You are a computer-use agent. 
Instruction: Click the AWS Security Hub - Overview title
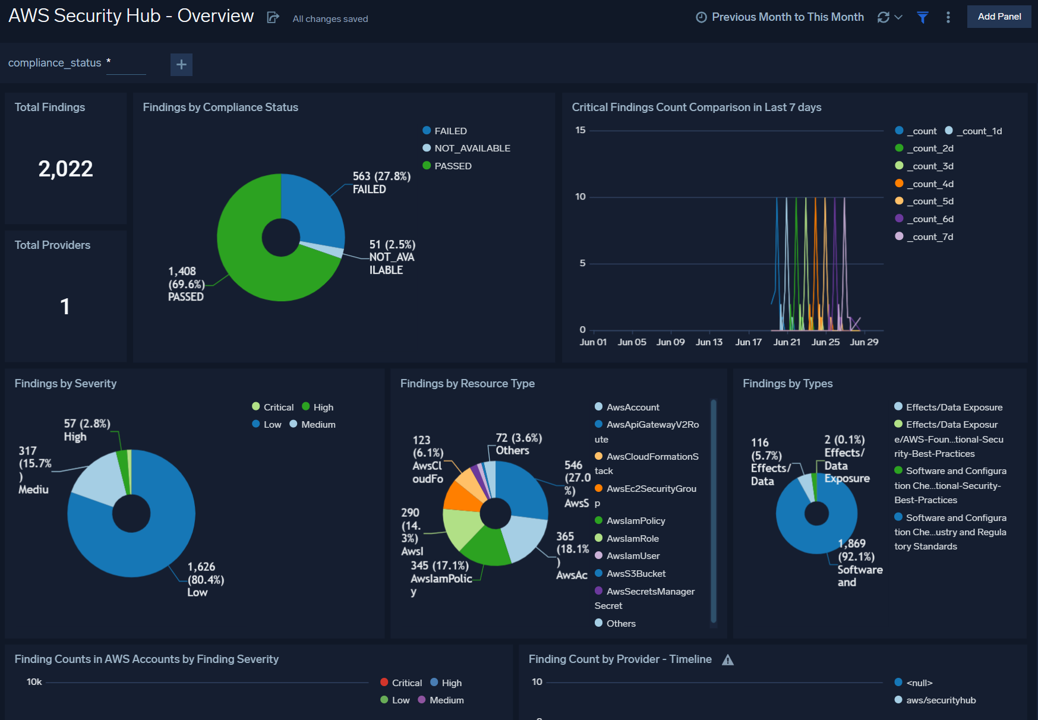point(130,15)
